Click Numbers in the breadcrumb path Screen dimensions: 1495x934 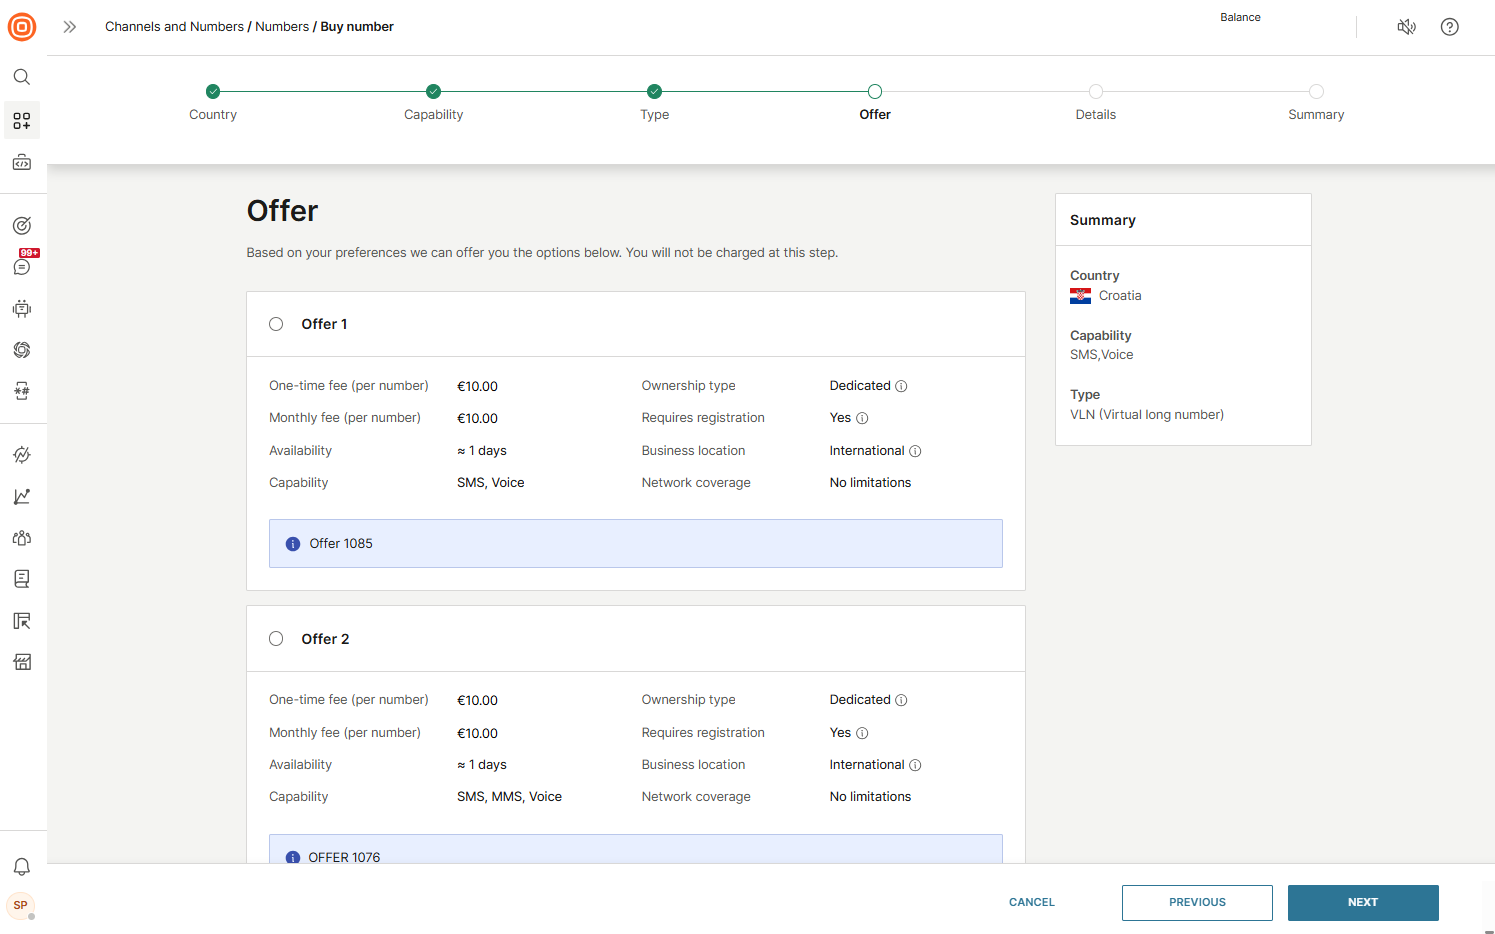[282, 27]
